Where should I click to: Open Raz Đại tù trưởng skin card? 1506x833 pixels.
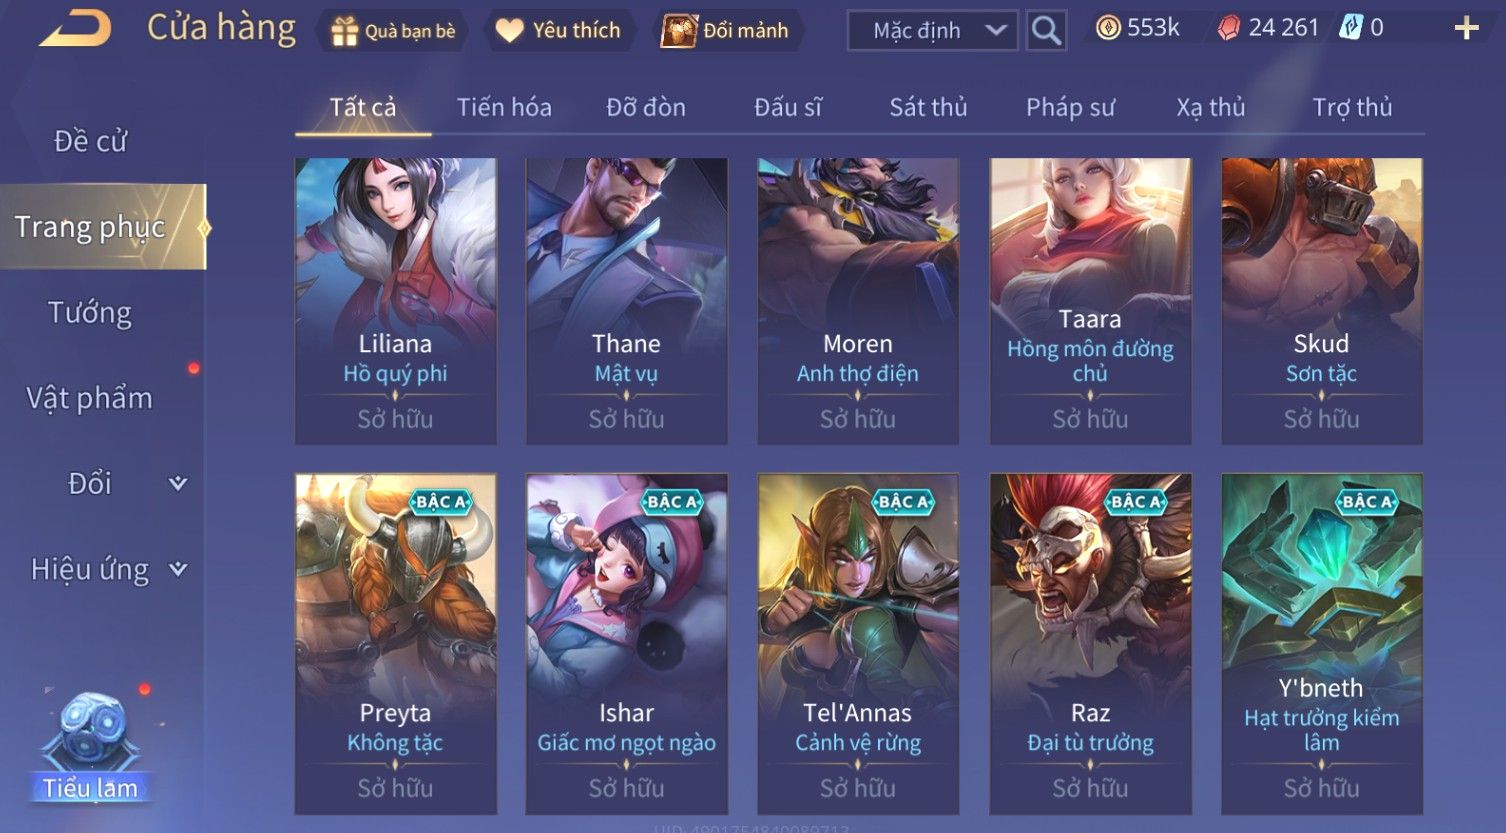click(x=1090, y=644)
